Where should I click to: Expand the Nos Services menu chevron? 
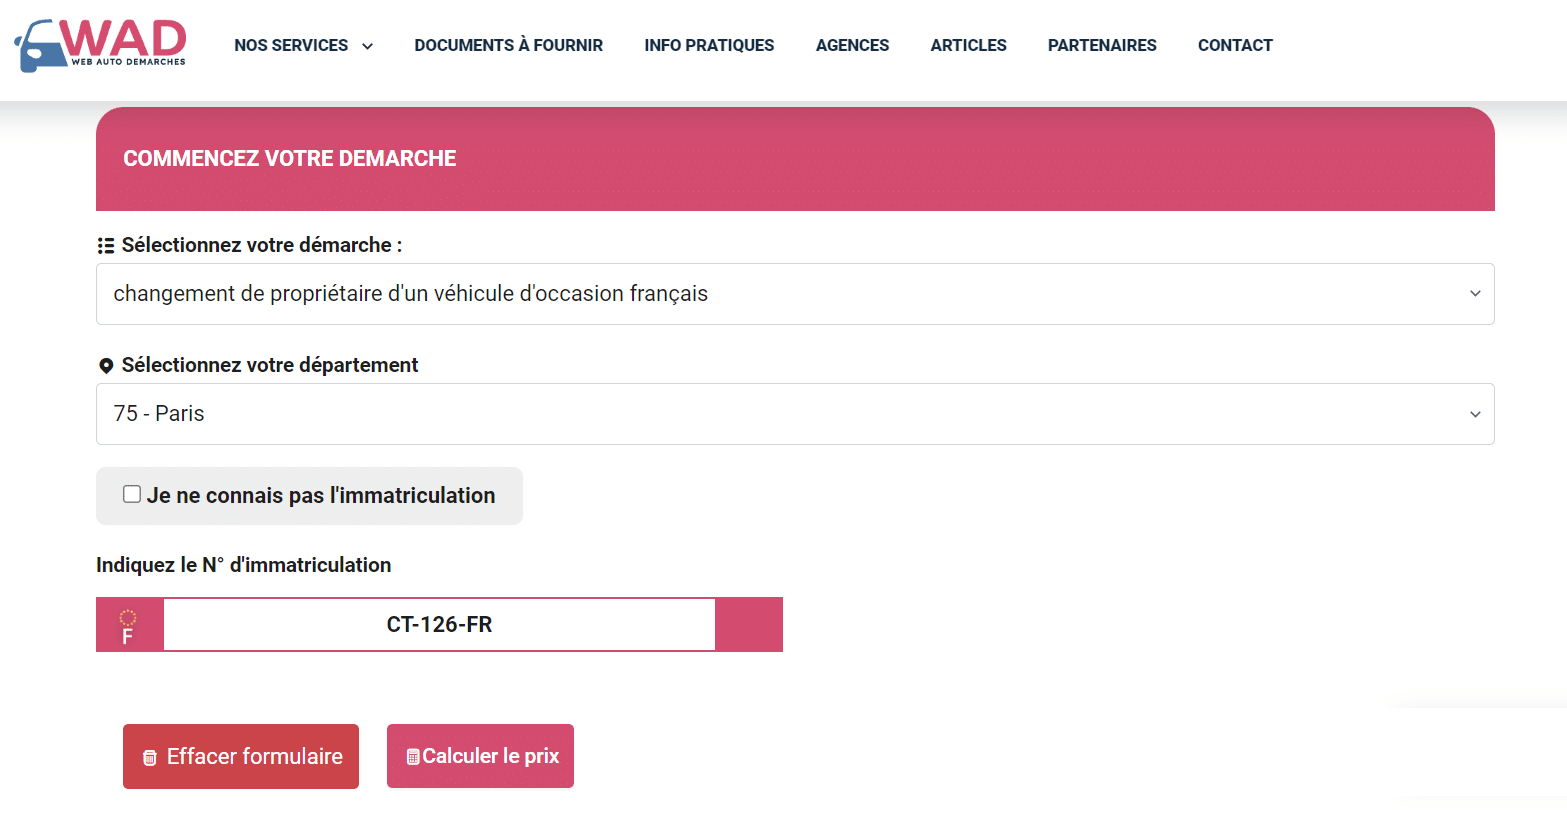[x=367, y=46]
